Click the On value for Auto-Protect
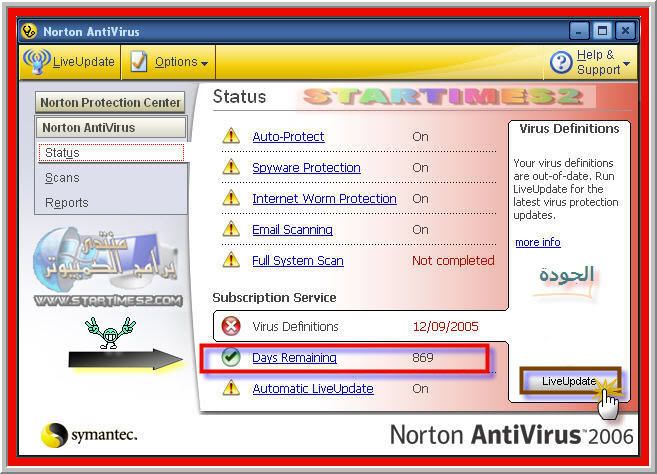657x474 pixels. click(x=420, y=137)
